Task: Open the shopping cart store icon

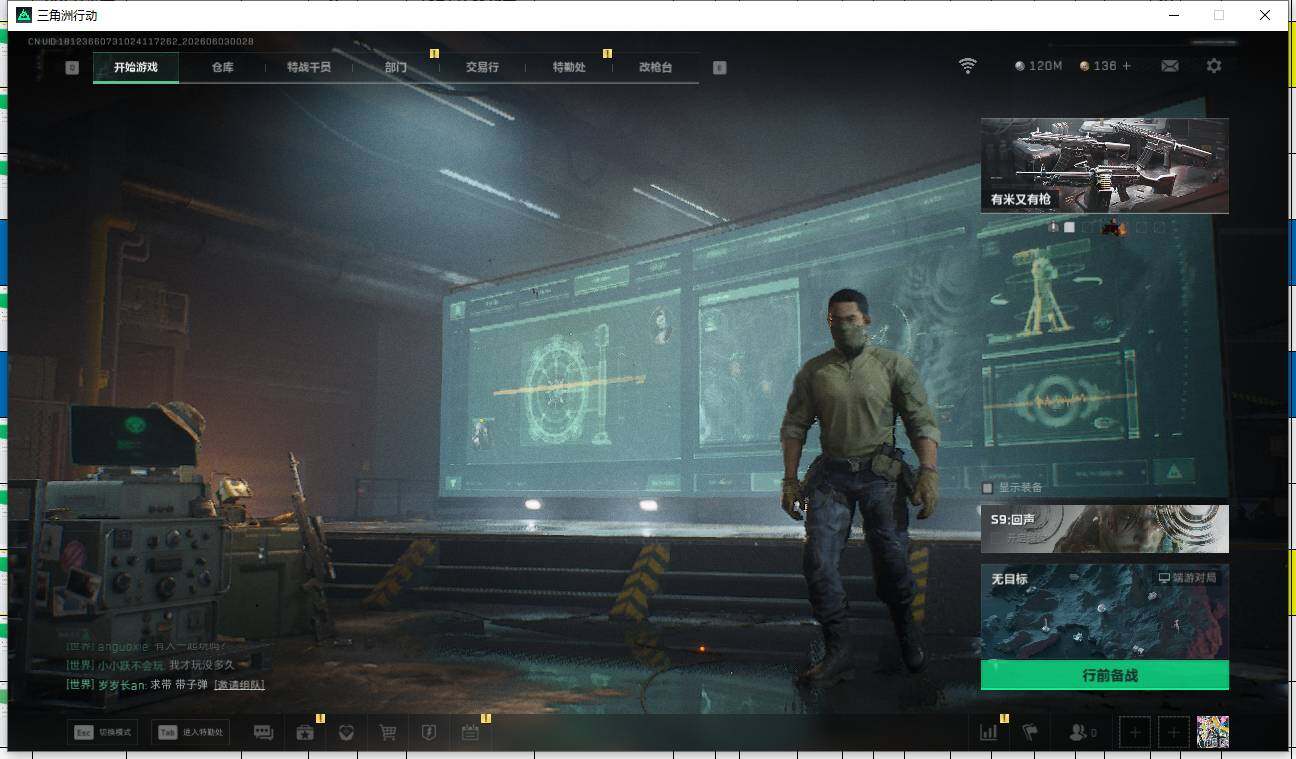Action: pos(388,733)
